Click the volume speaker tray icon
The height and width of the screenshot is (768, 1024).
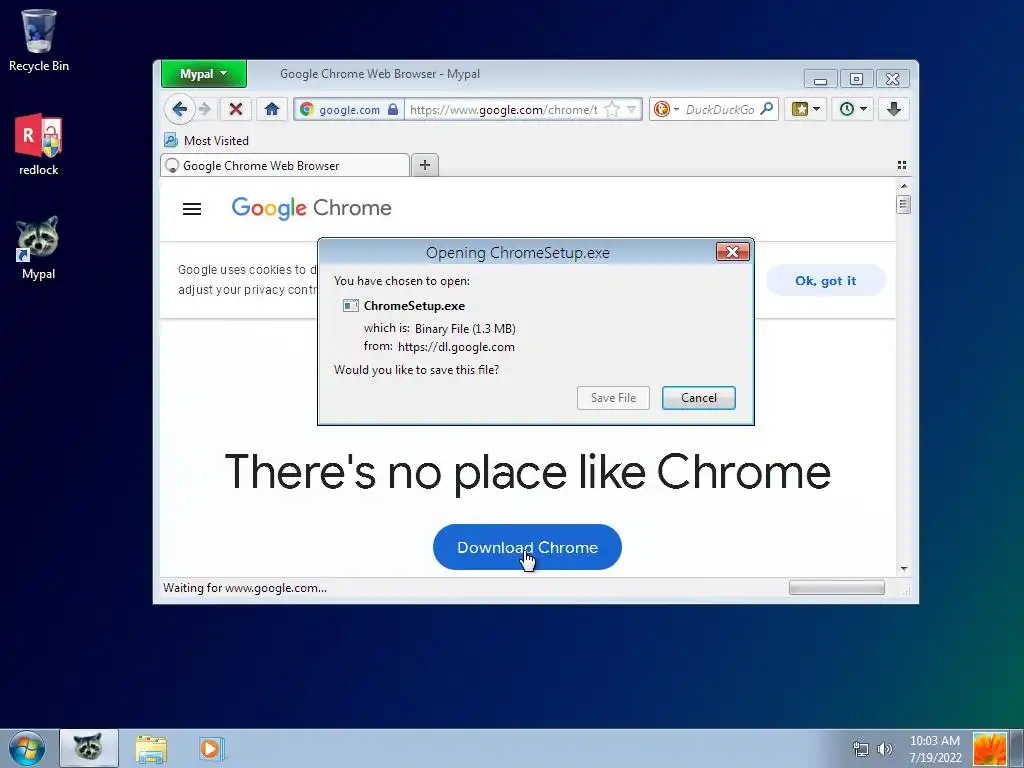pos(885,749)
